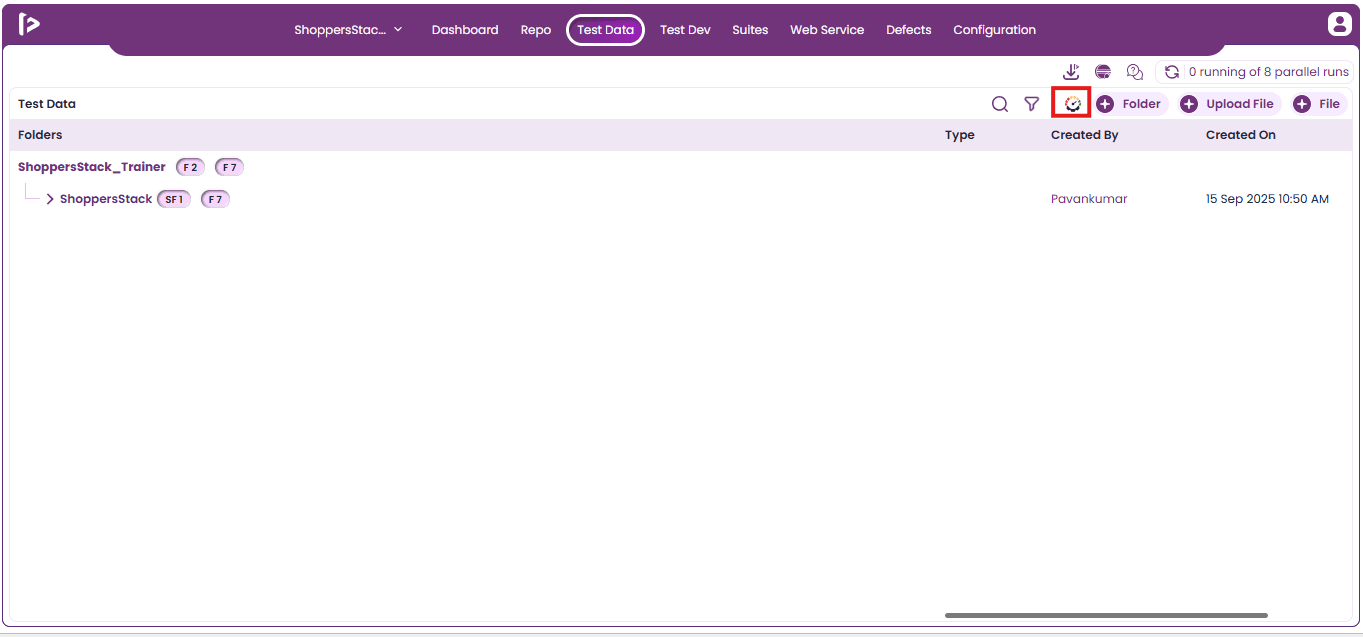This screenshot has height=637, width=1363.
Task: Open the filter funnel options
Action: [1032, 104]
